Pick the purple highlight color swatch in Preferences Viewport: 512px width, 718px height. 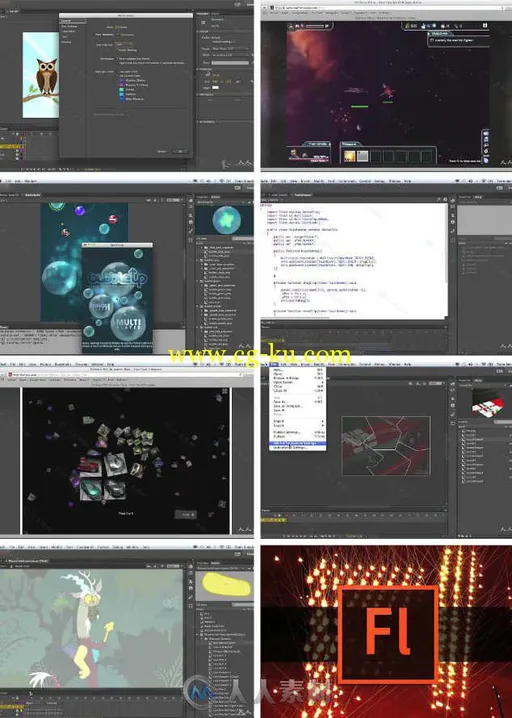click(121, 80)
